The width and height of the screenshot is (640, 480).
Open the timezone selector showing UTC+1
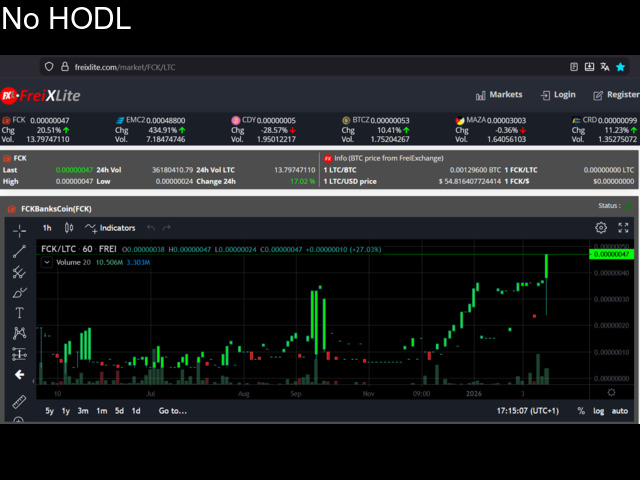tap(527, 411)
